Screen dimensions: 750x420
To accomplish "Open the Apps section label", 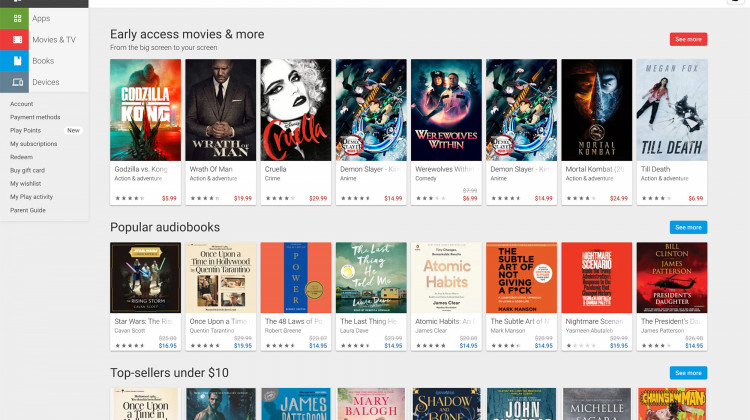I will pyautogui.click(x=41, y=19).
